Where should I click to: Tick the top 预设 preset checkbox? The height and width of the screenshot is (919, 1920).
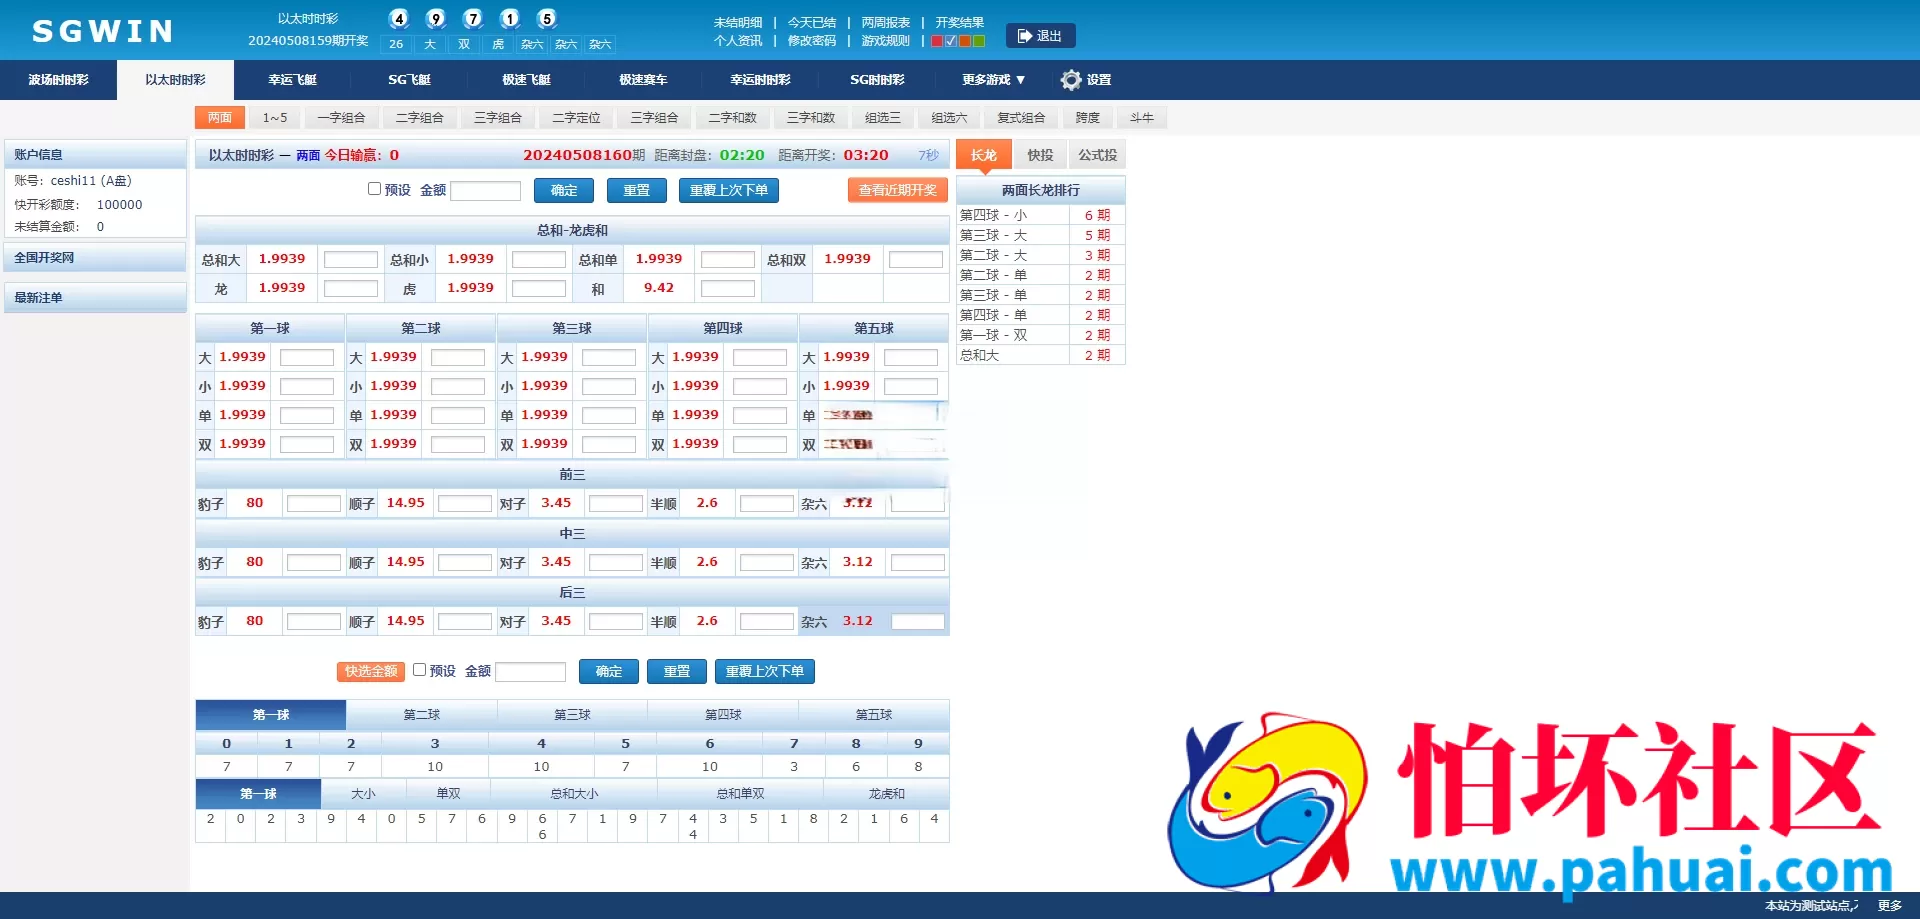click(374, 189)
